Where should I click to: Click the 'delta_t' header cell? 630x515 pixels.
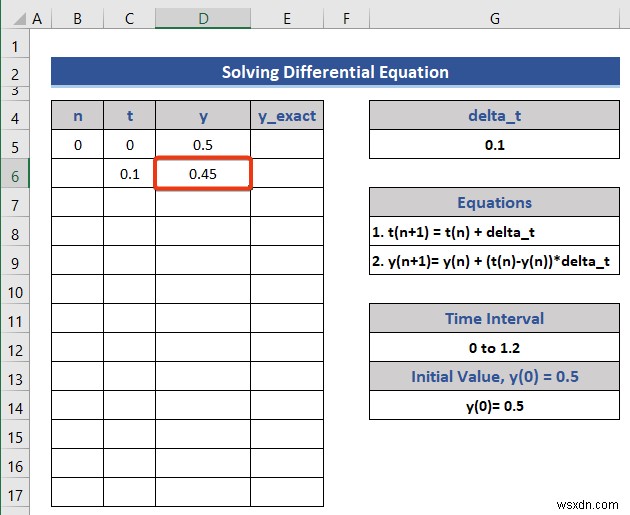pyautogui.click(x=495, y=115)
